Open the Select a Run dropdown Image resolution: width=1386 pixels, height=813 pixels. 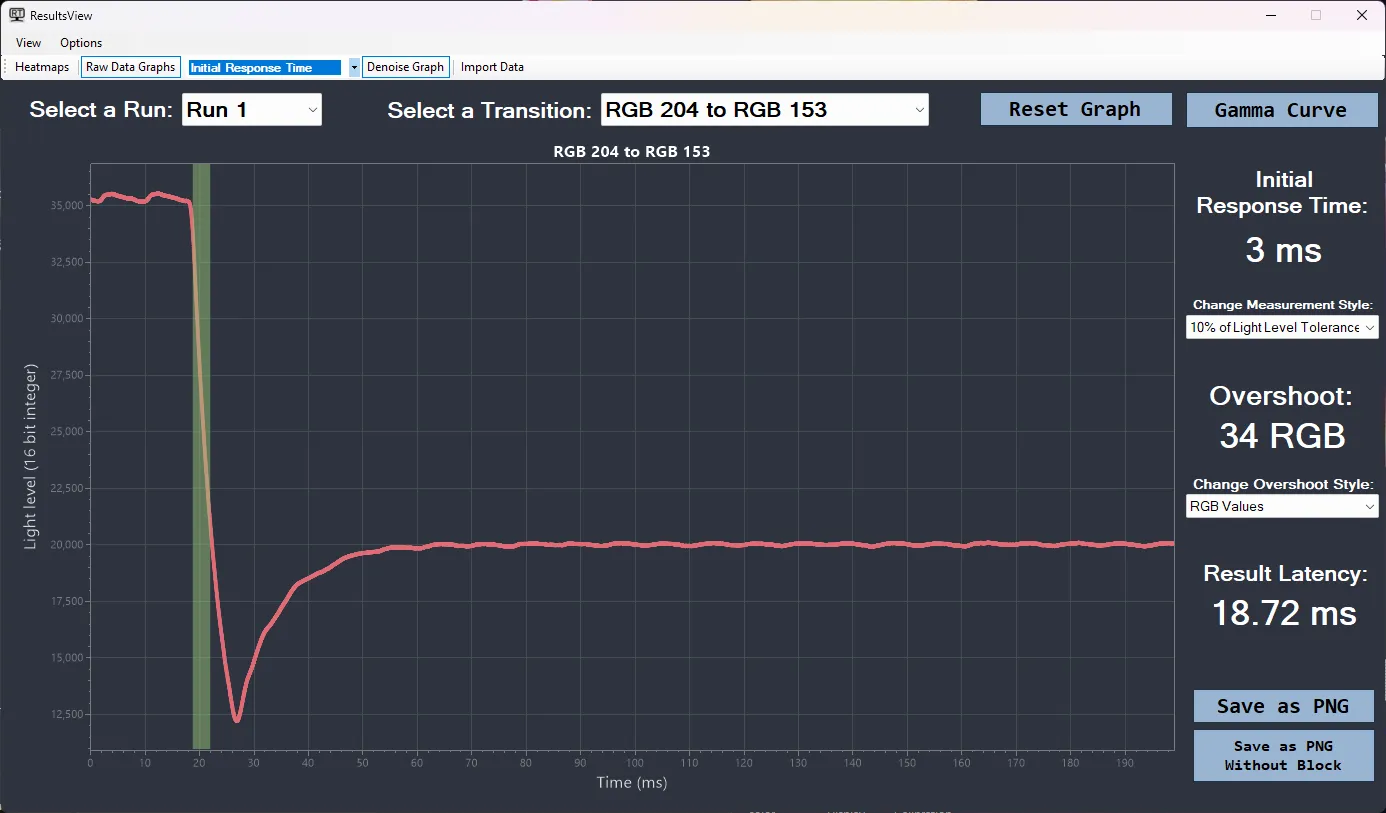tap(252, 110)
